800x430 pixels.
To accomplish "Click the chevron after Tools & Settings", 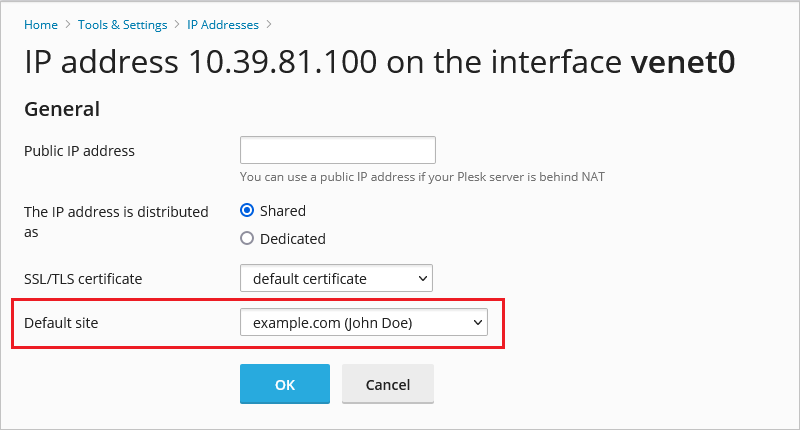I will 176,24.
